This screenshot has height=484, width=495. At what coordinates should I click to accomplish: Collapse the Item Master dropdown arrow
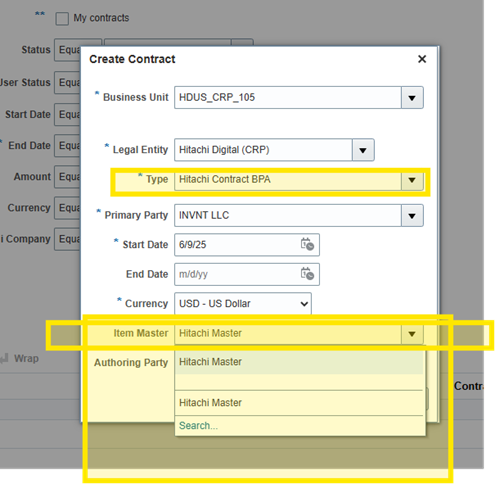coord(412,333)
